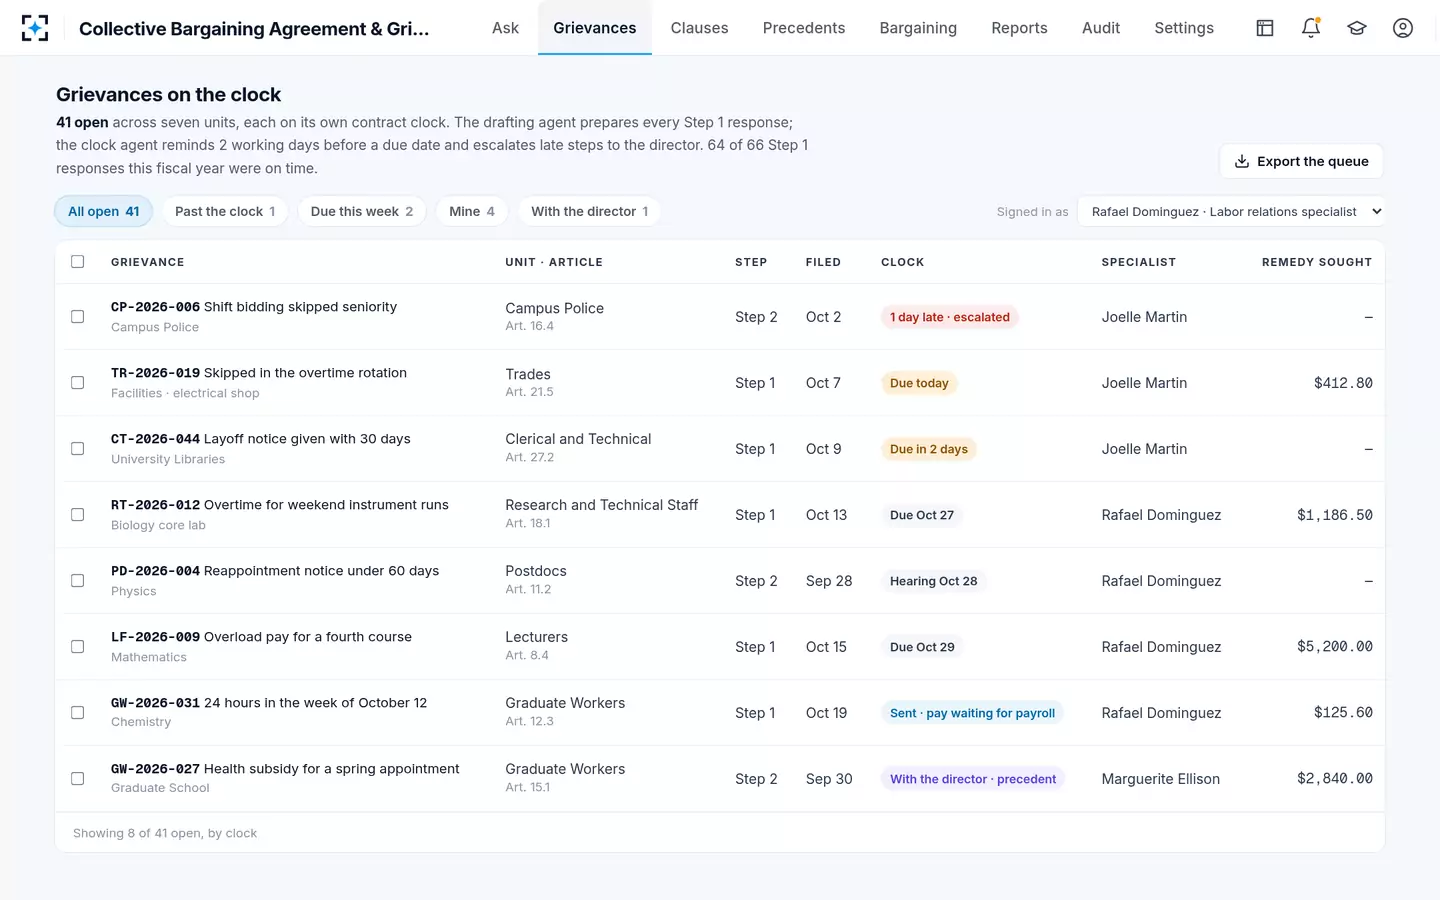The width and height of the screenshot is (1440, 900).
Task: Tick checkbox for CT-2026-044
Action: coord(78,449)
